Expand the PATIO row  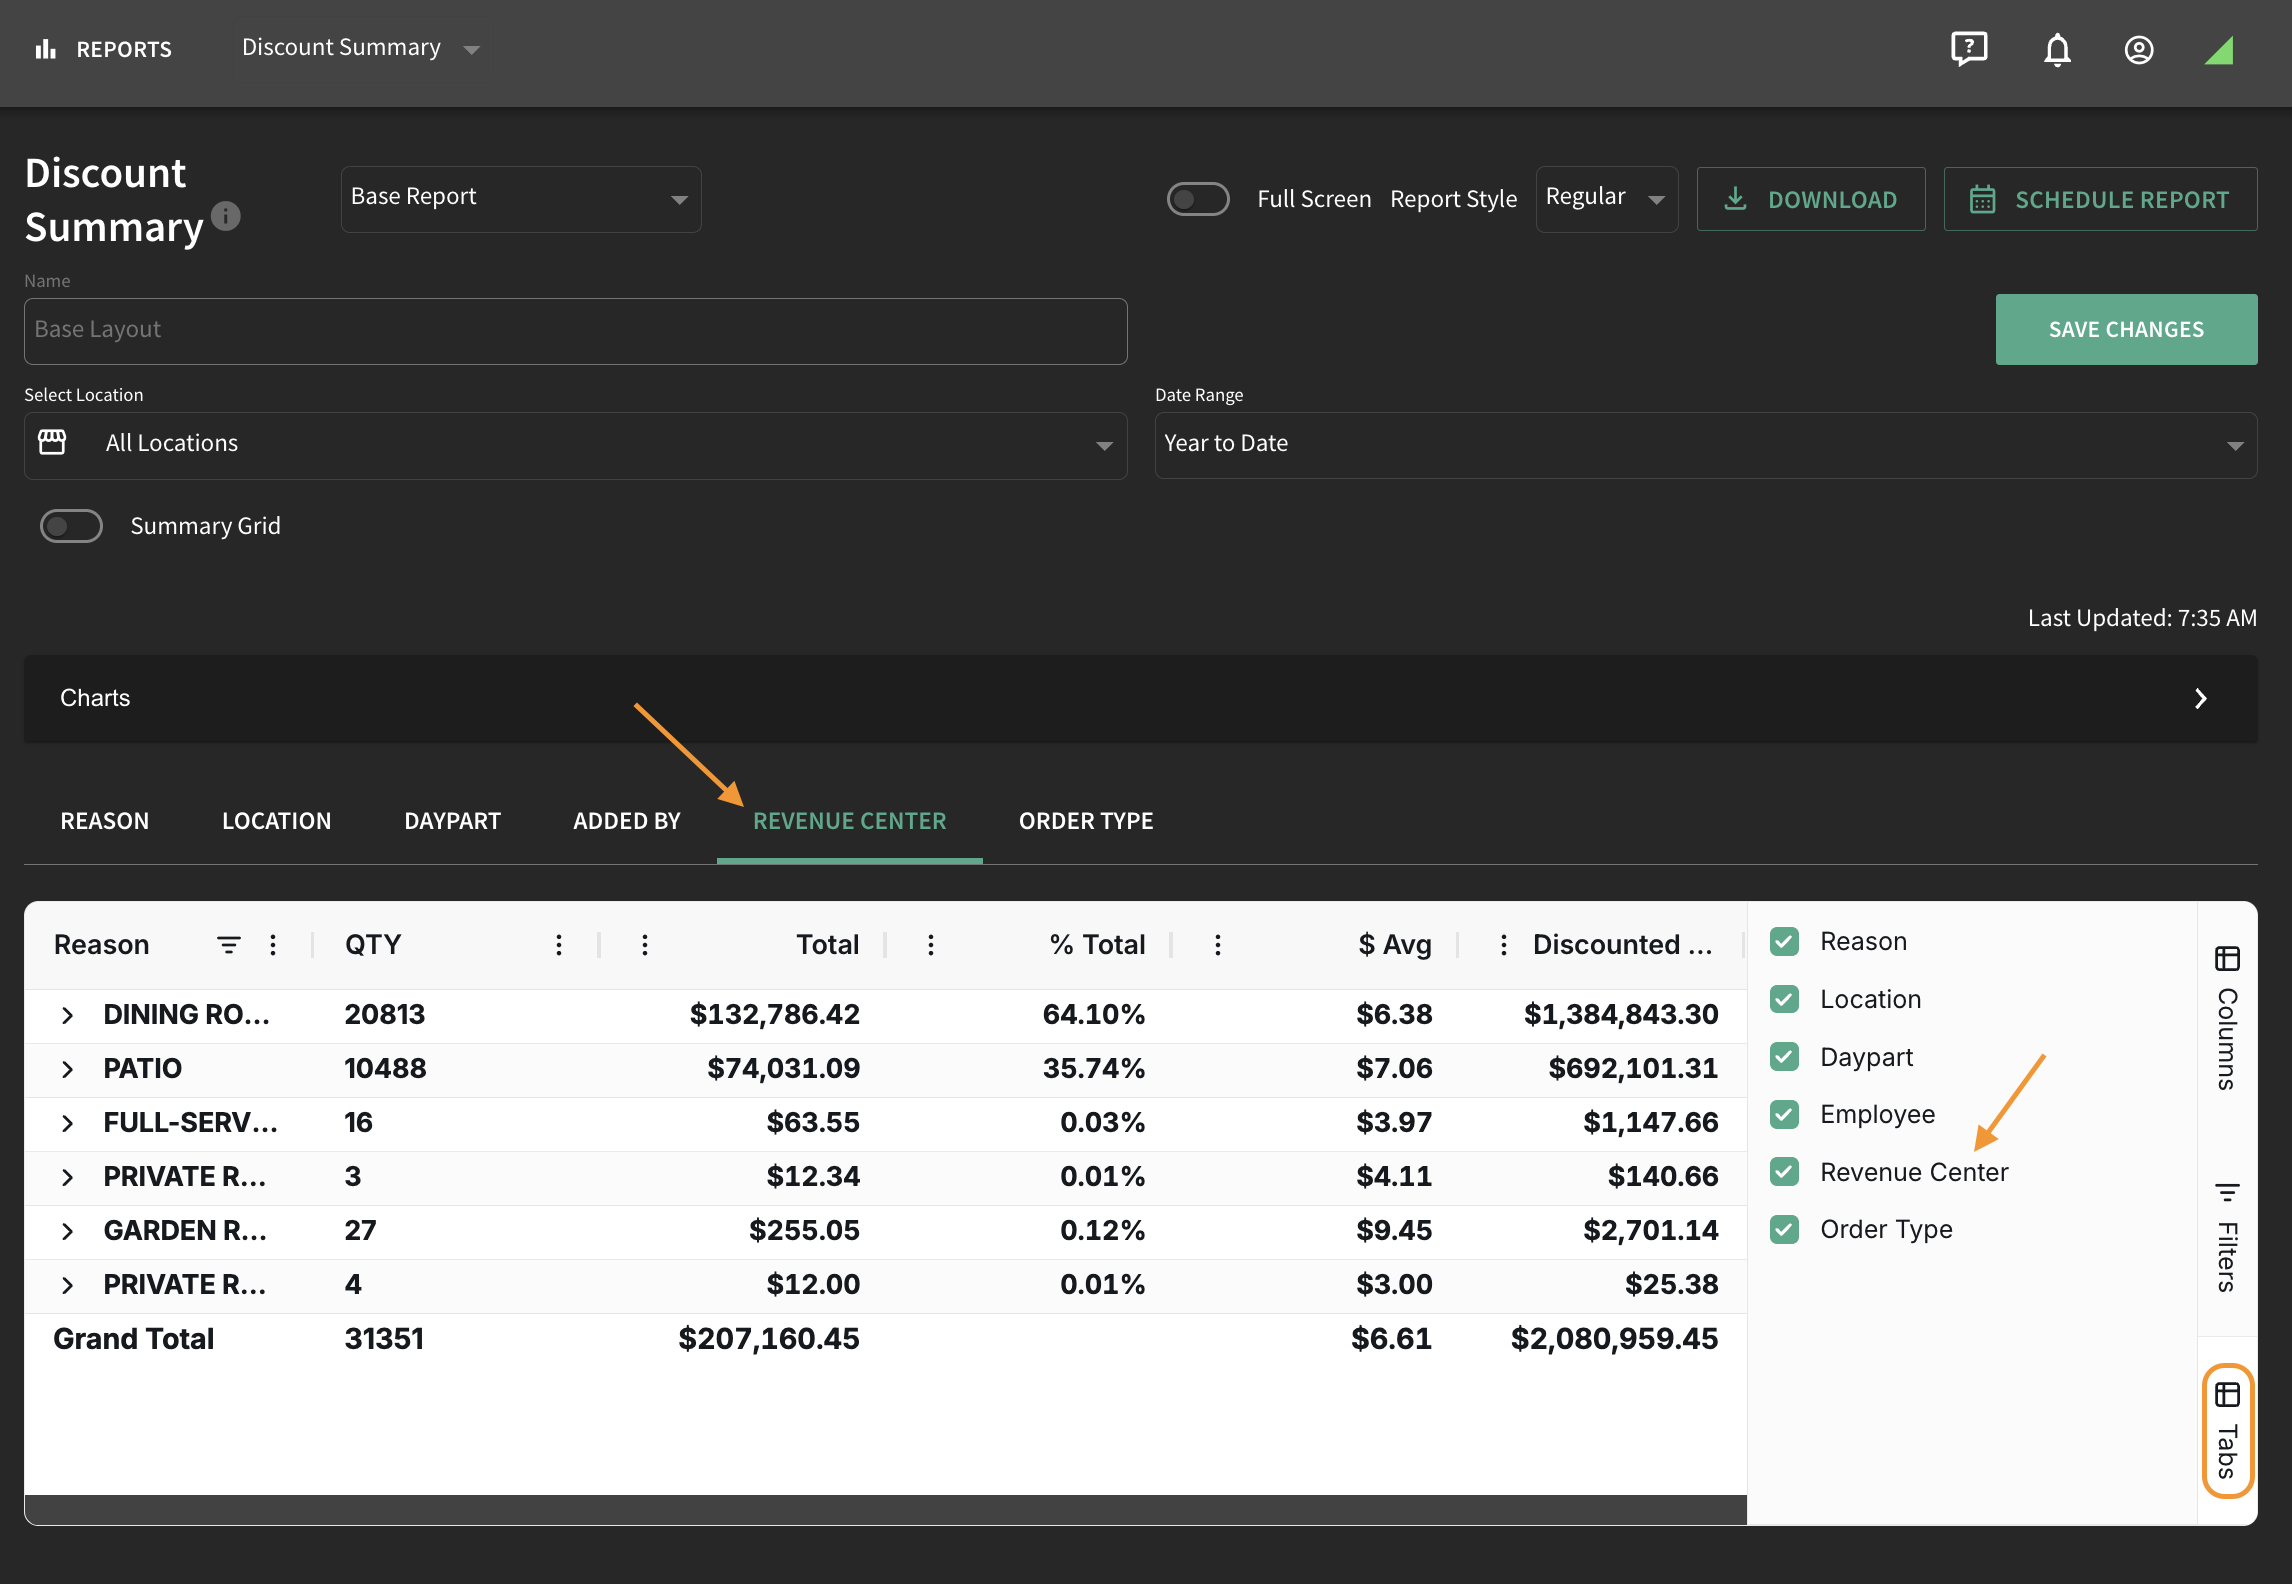[67, 1069]
